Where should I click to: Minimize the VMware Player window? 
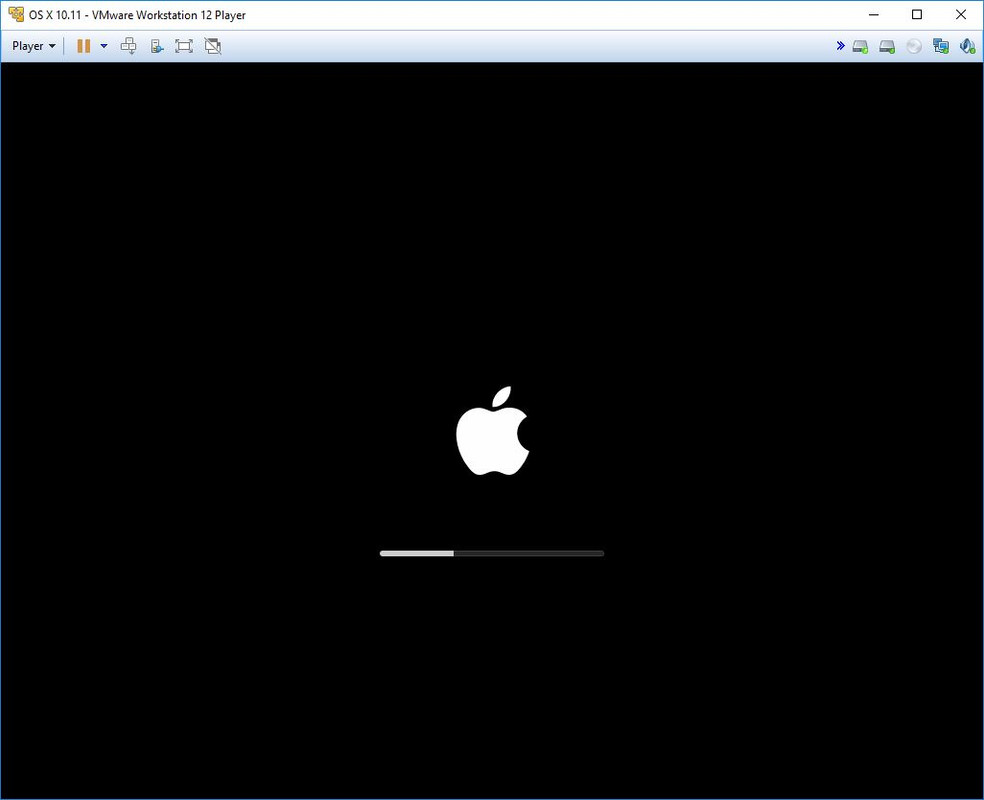(x=874, y=14)
